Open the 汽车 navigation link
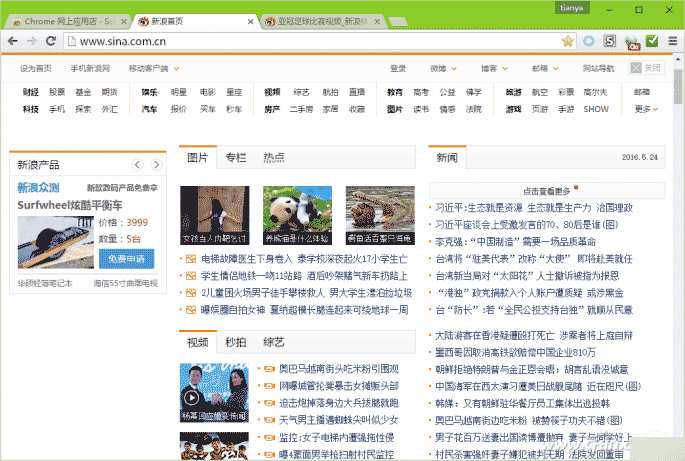The height and width of the screenshot is (461, 685). (x=149, y=109)
